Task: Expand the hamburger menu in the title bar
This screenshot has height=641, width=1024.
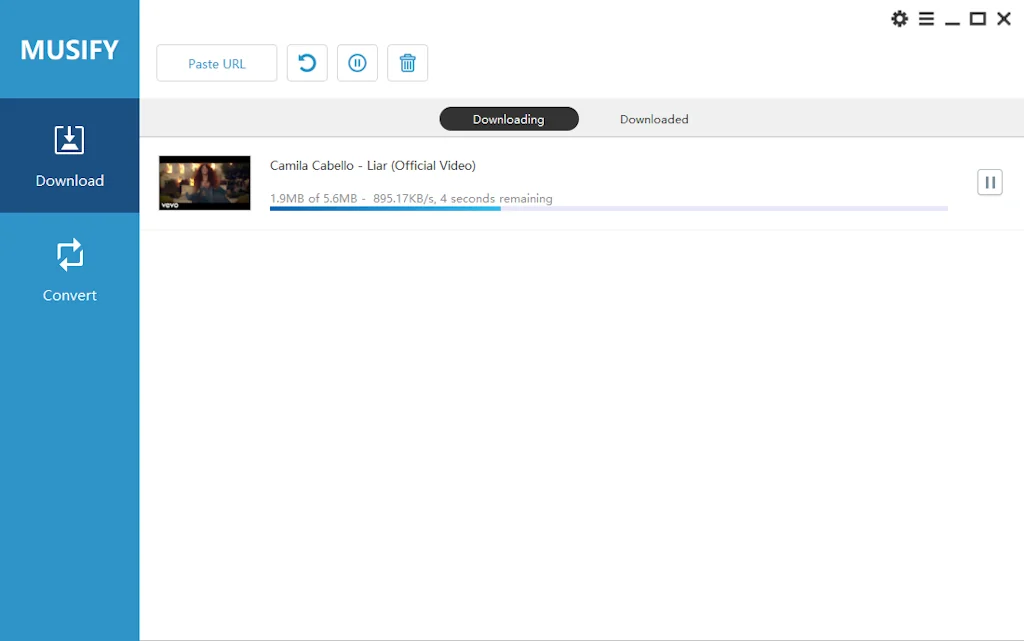Action: point(926,19)
